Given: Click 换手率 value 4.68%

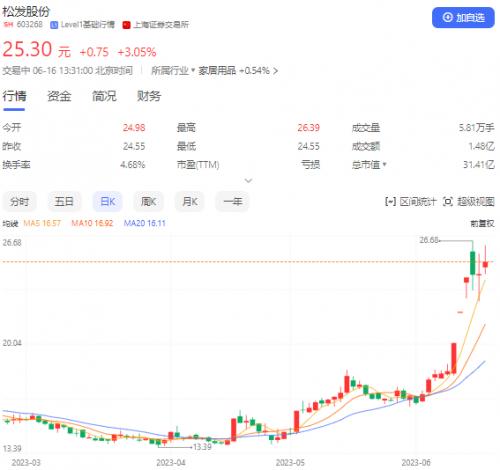Looking at the screenshot, I should (x=133, y=164).
